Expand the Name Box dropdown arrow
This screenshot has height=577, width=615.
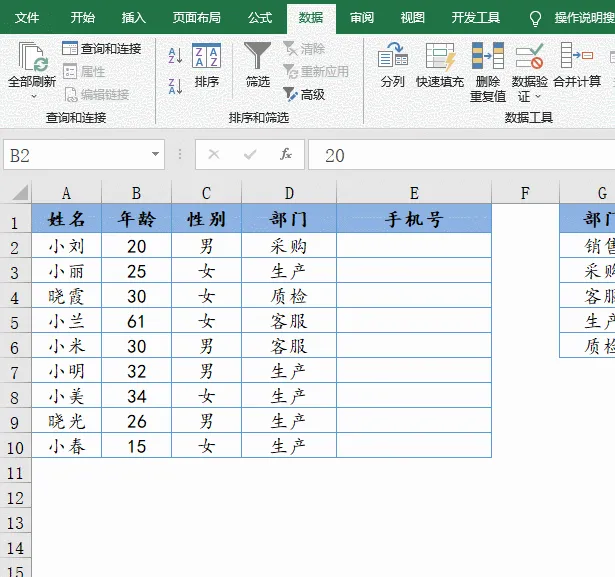155,154
